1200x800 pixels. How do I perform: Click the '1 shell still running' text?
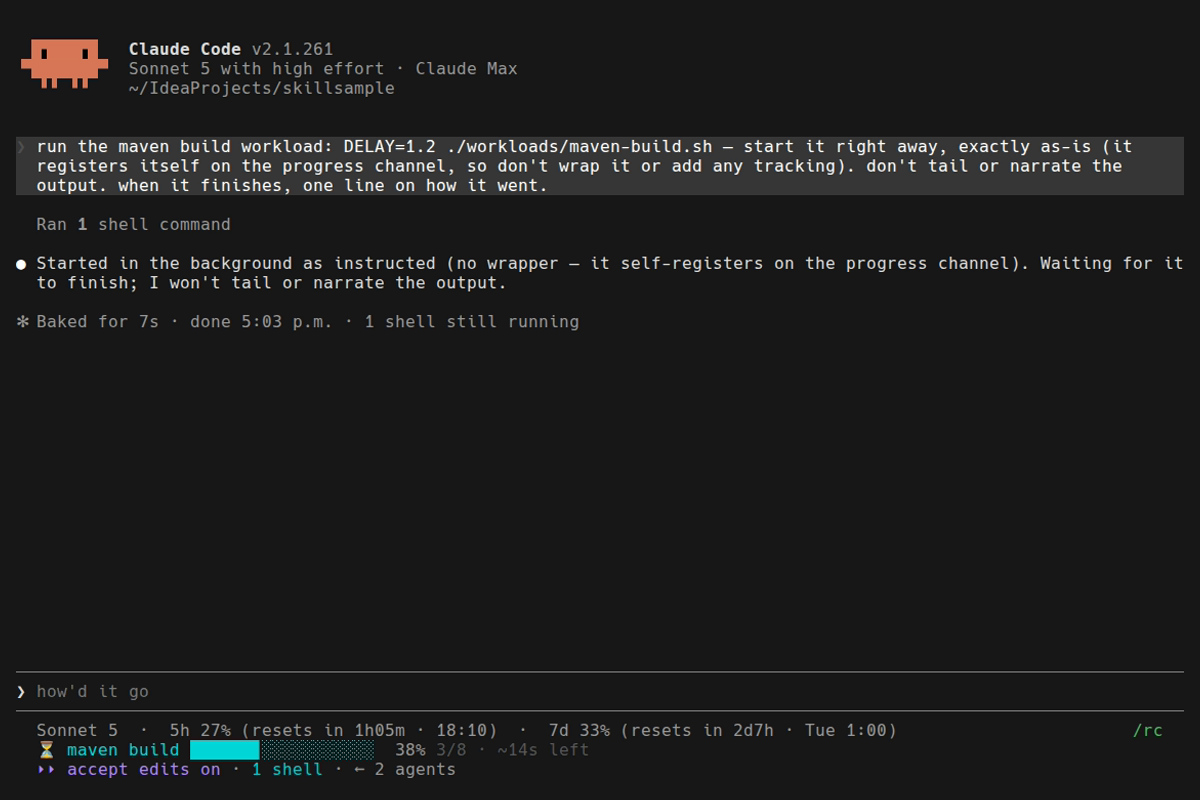click(x=472, y=322)
